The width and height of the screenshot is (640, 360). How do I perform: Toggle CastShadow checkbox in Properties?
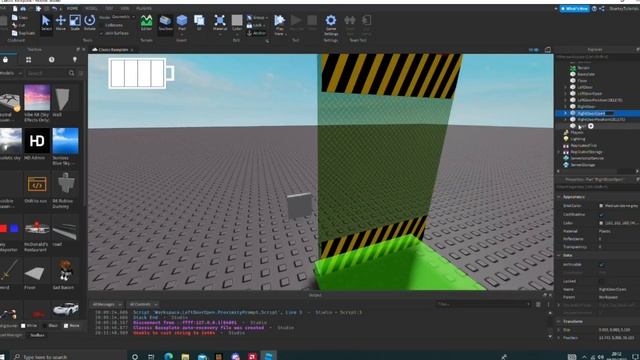[x=601, y=214]
